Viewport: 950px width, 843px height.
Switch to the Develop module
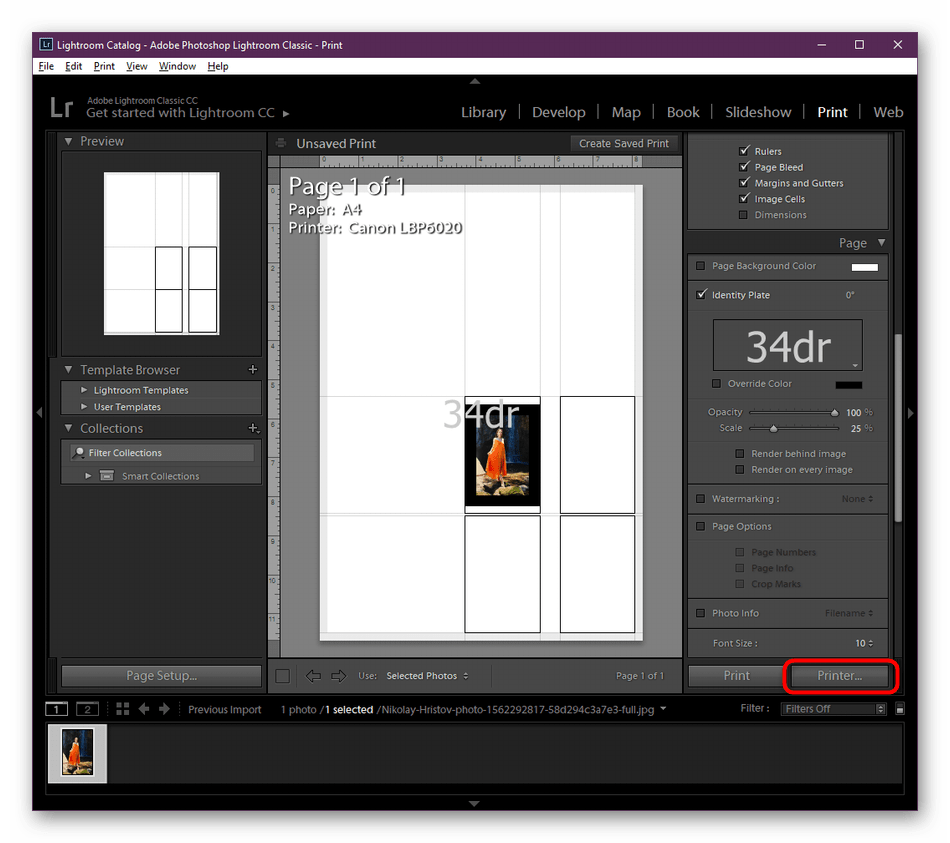point(559,112)
